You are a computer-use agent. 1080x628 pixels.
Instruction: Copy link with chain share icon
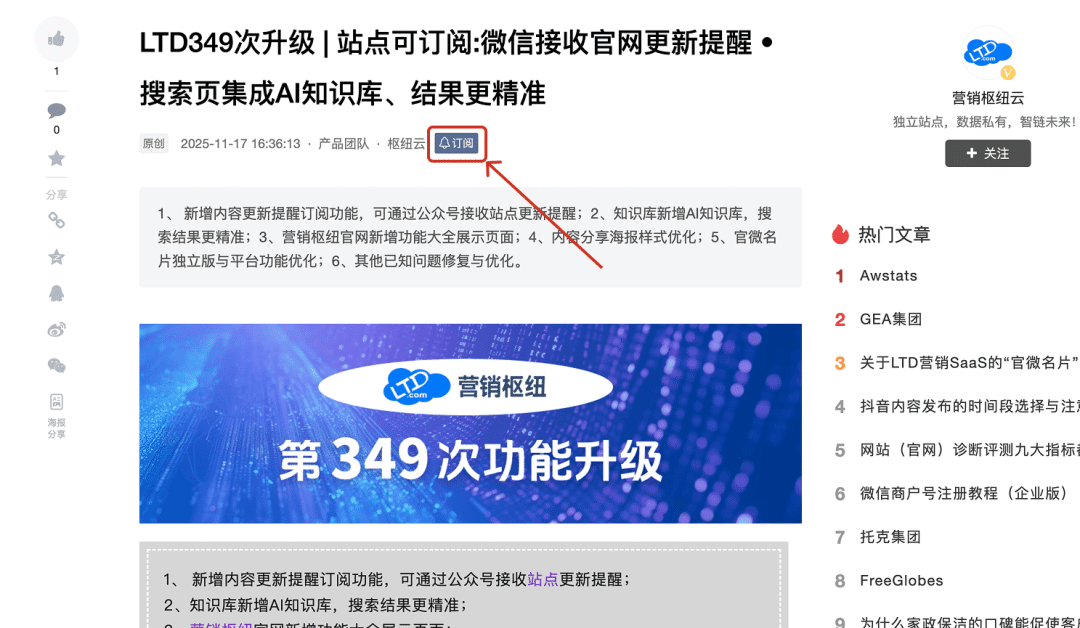56,220
